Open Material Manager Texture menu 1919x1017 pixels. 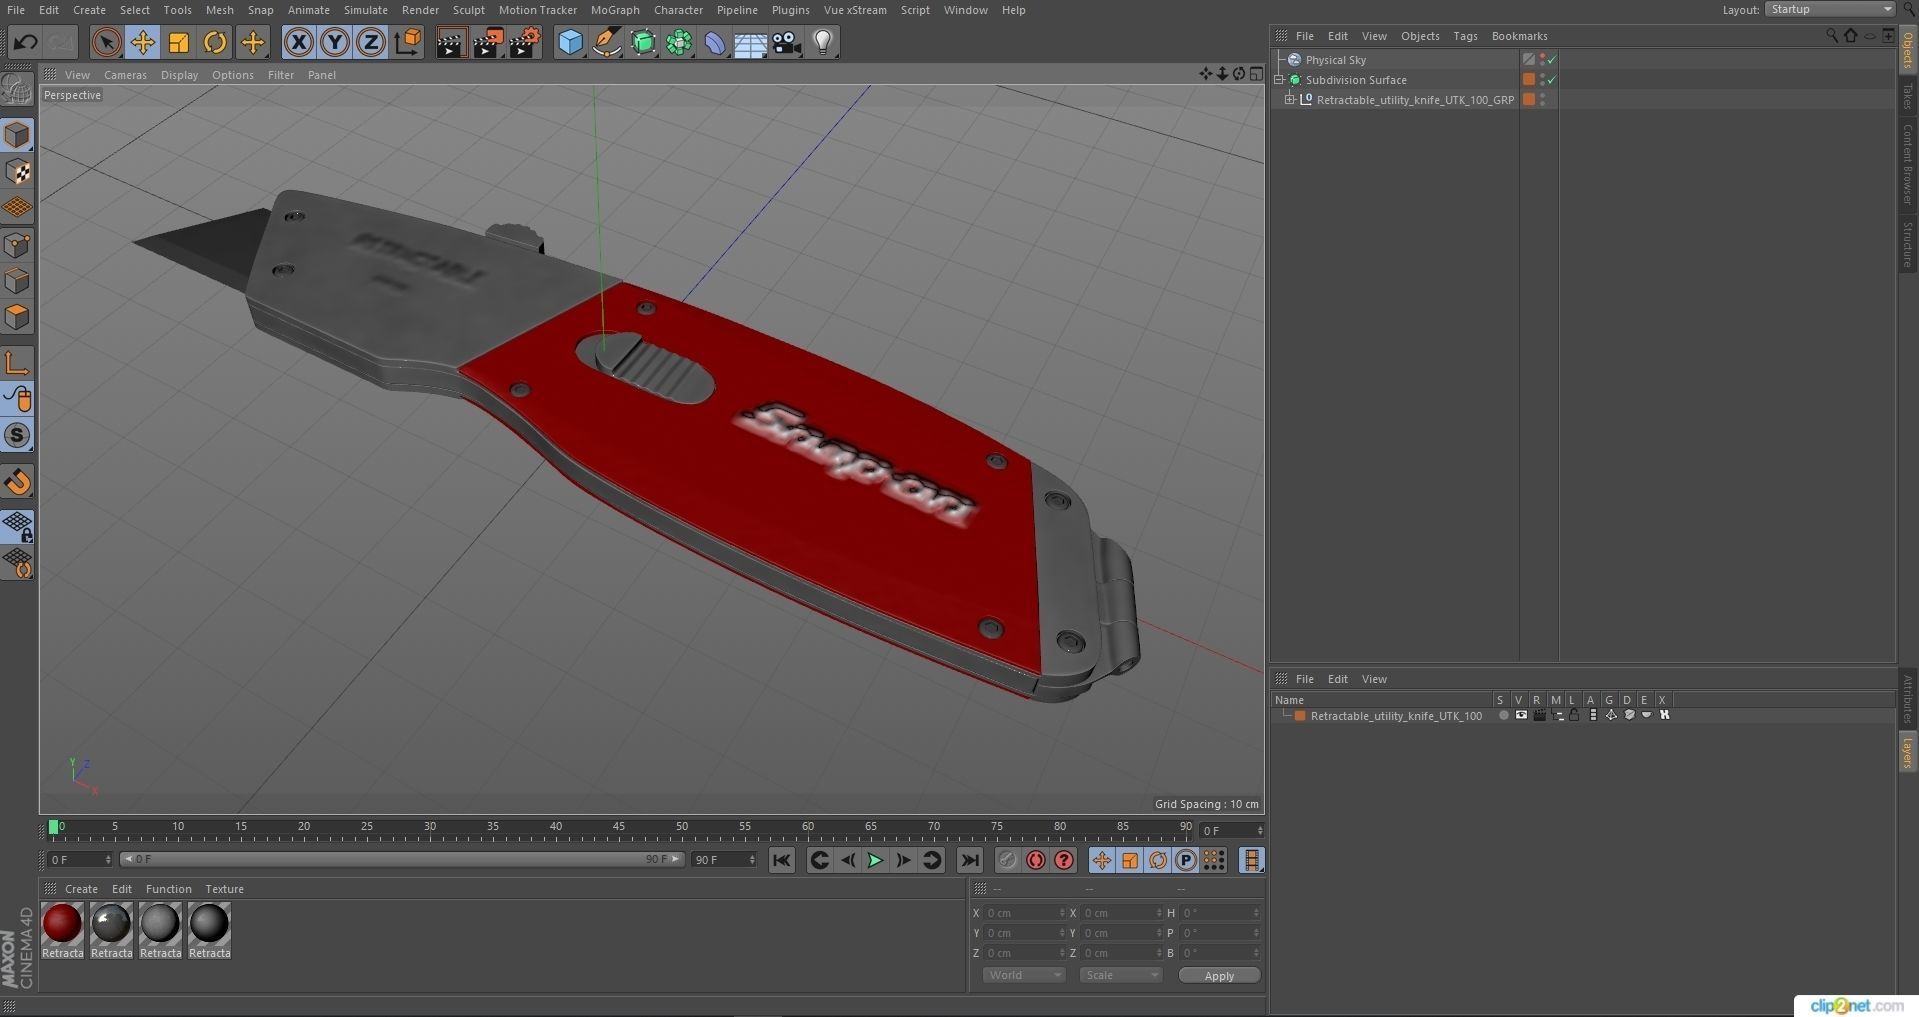tap(224, 889)
